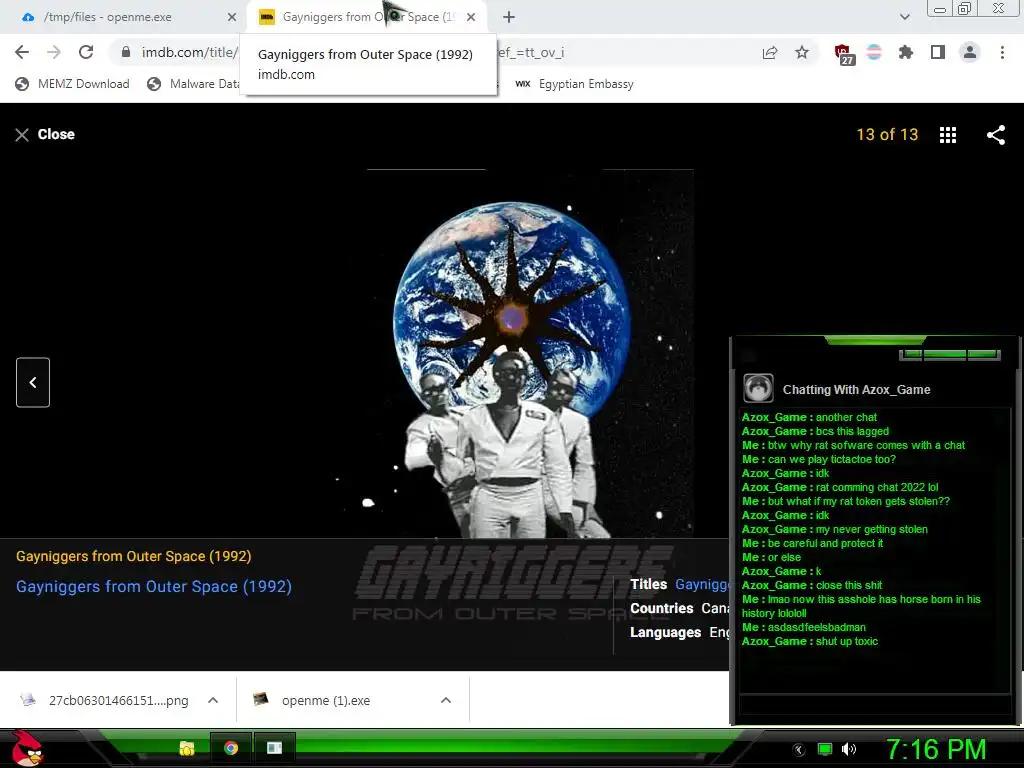This screenshot has height=768, width=1024.
Task: Open the file explorer taskbar icon
Action: point(187,748)
